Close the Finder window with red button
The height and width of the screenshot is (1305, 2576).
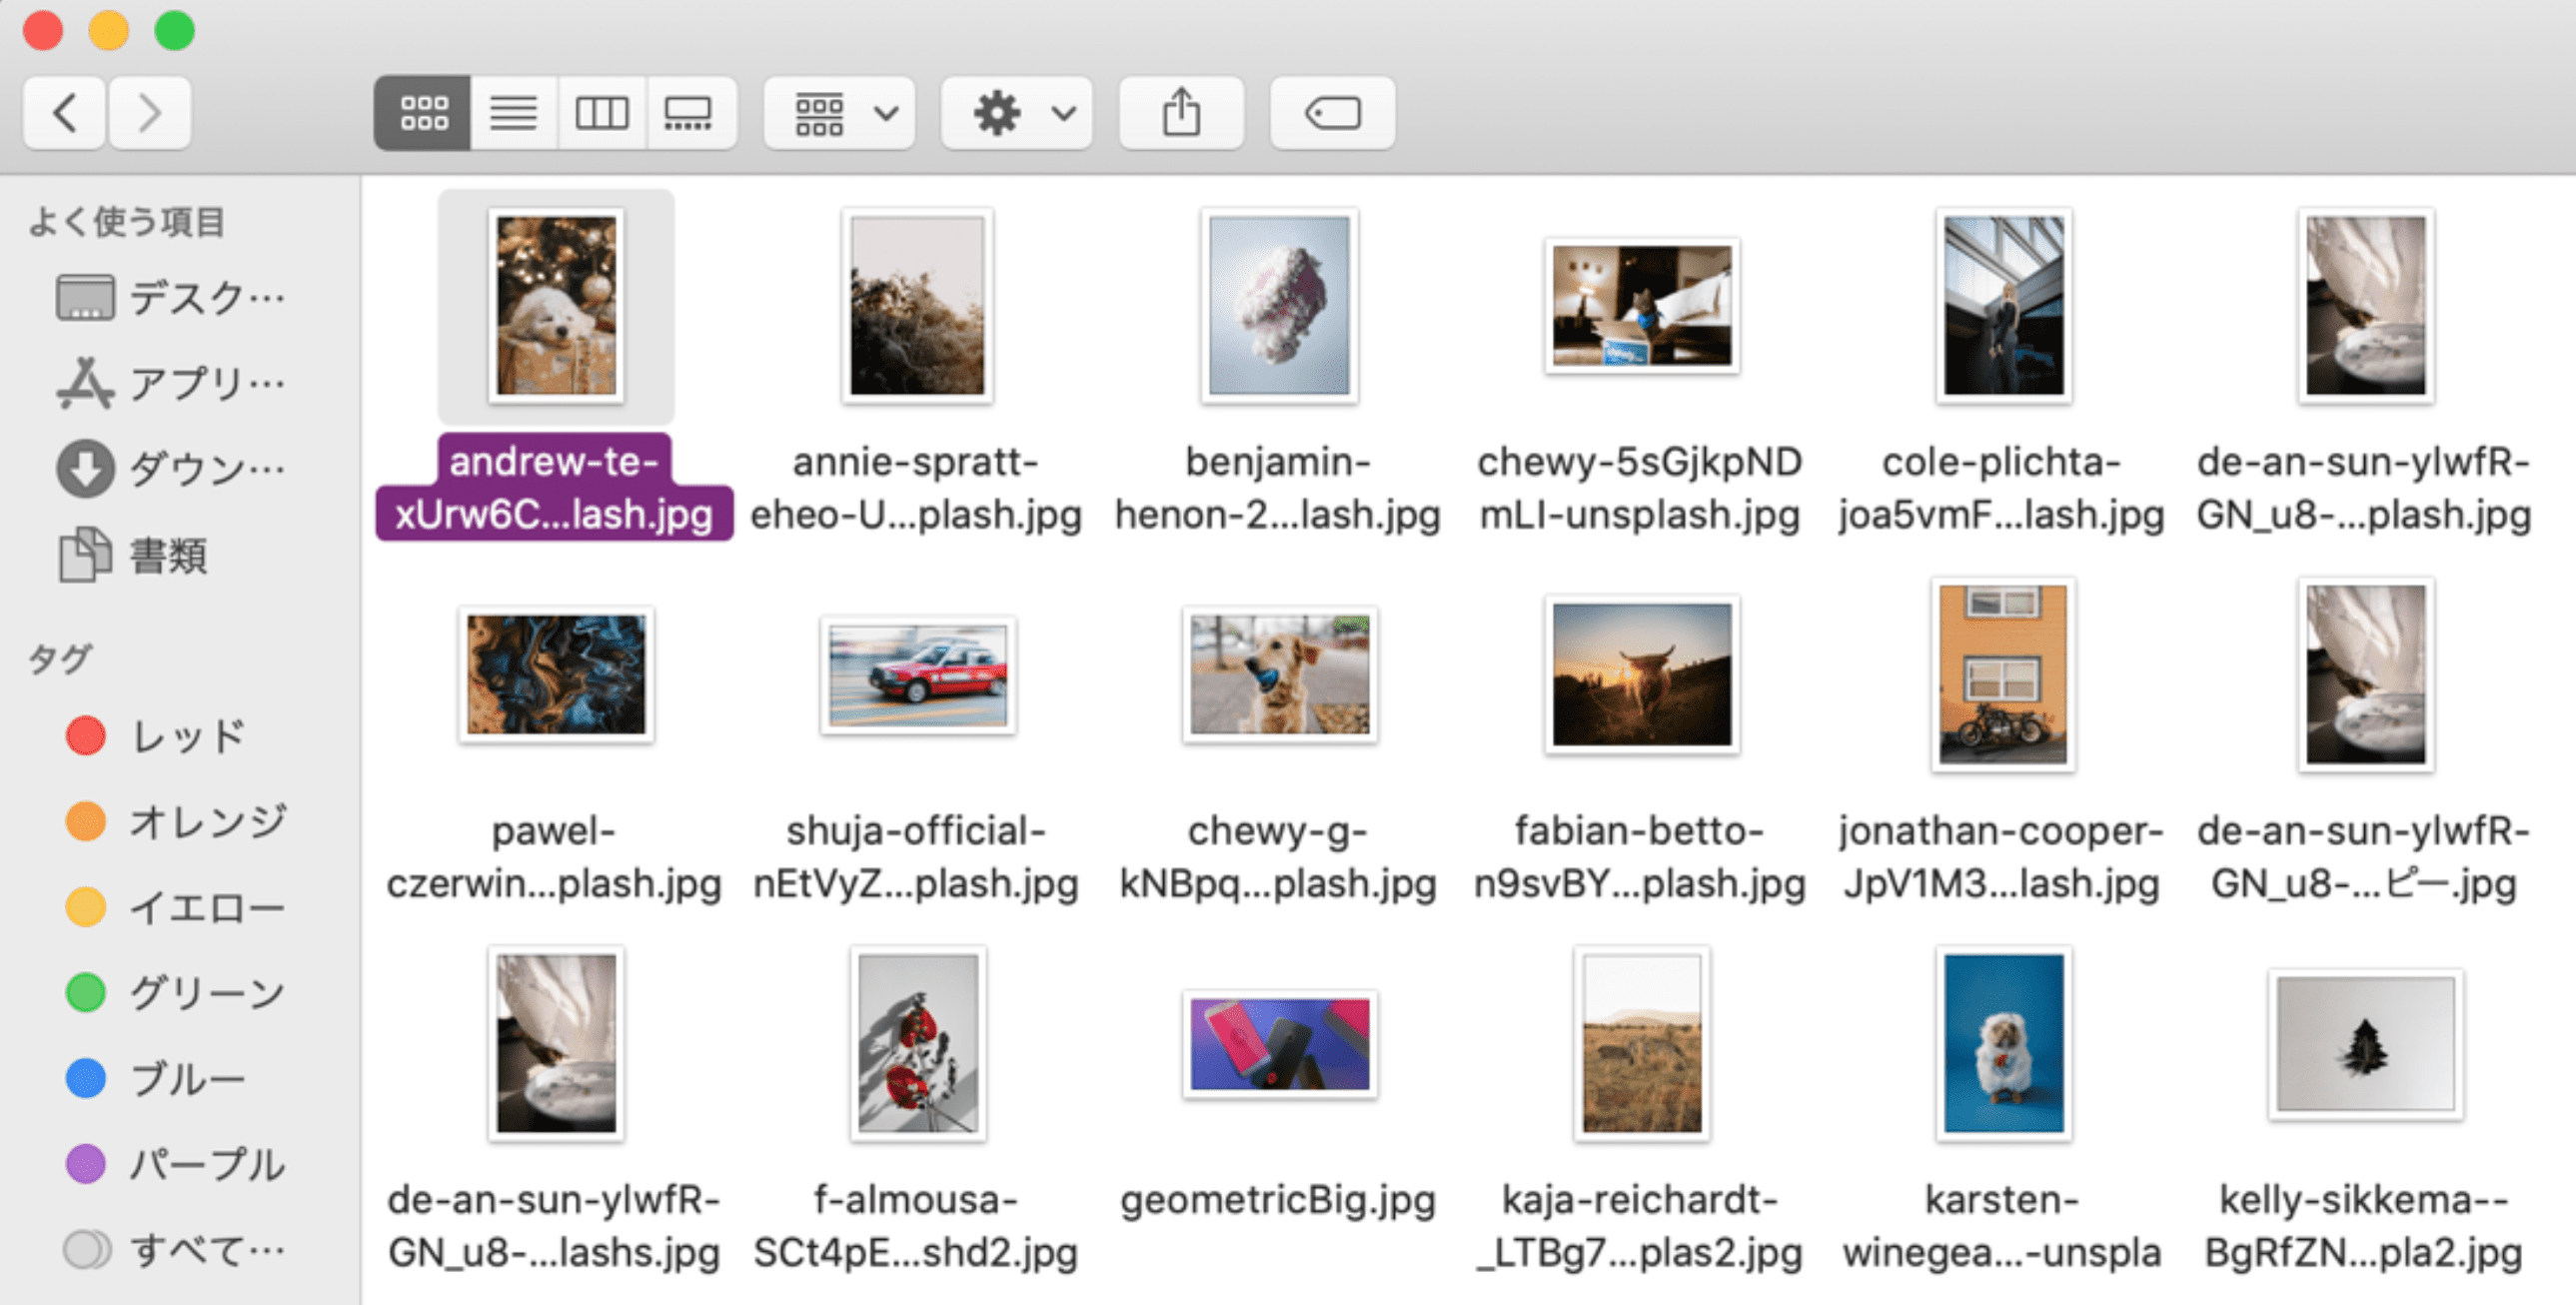tap(43, 30)
